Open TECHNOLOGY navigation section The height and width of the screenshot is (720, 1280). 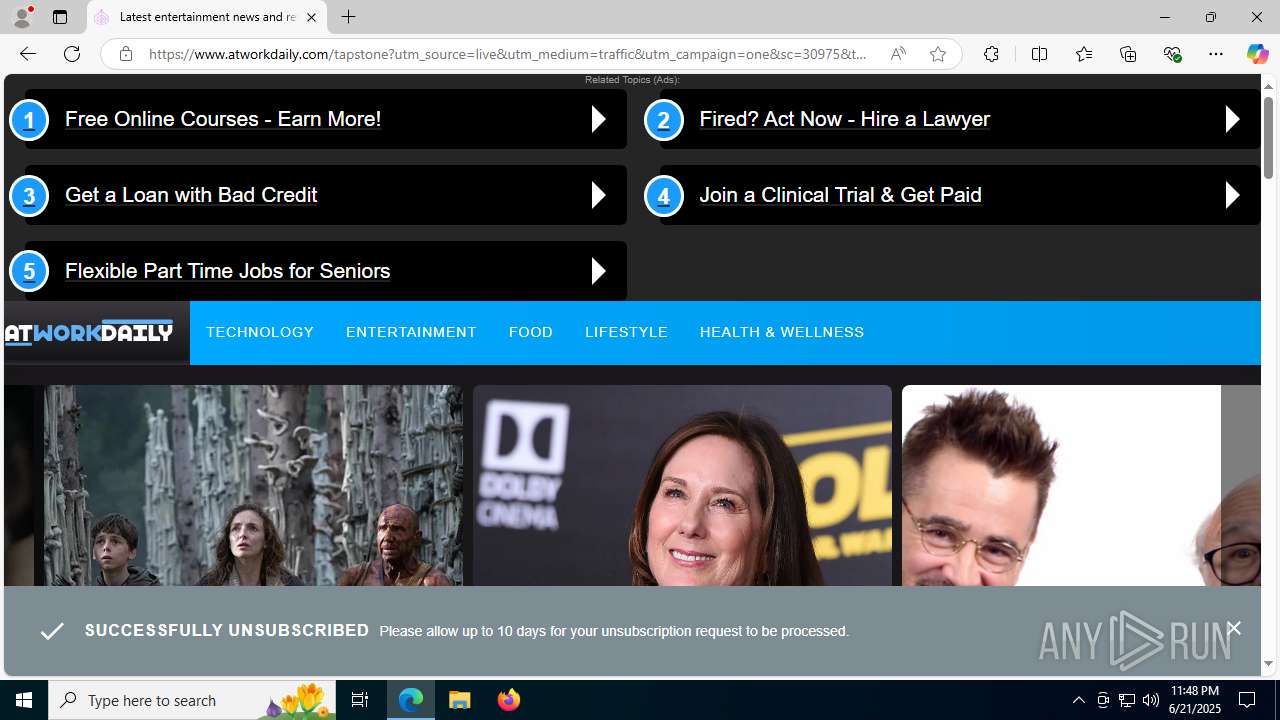coord(260,332)
